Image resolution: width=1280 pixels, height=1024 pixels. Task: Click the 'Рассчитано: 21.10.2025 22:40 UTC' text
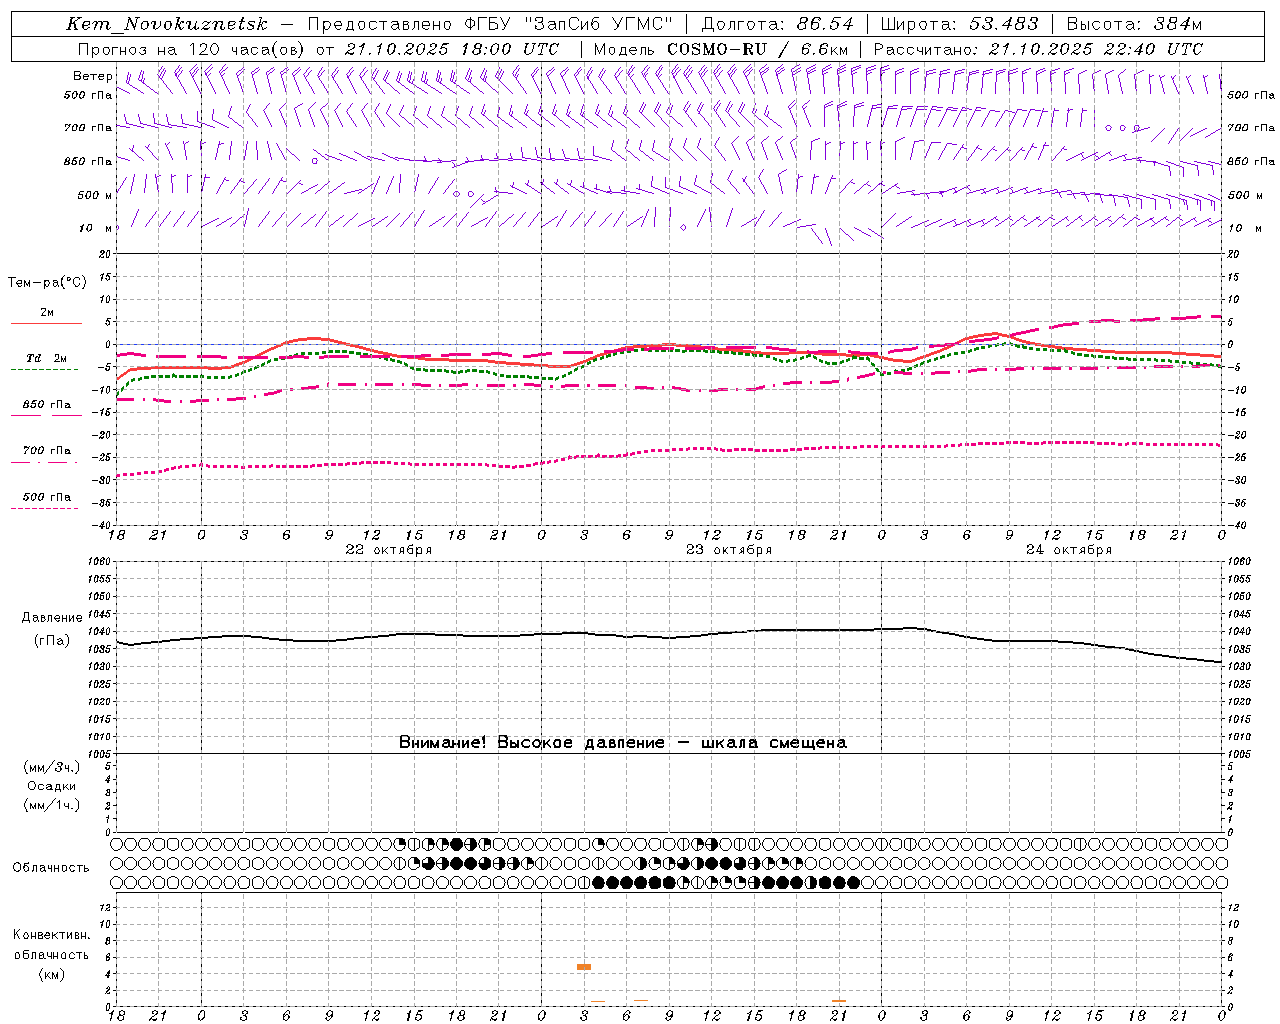[x=1038, y=49]
